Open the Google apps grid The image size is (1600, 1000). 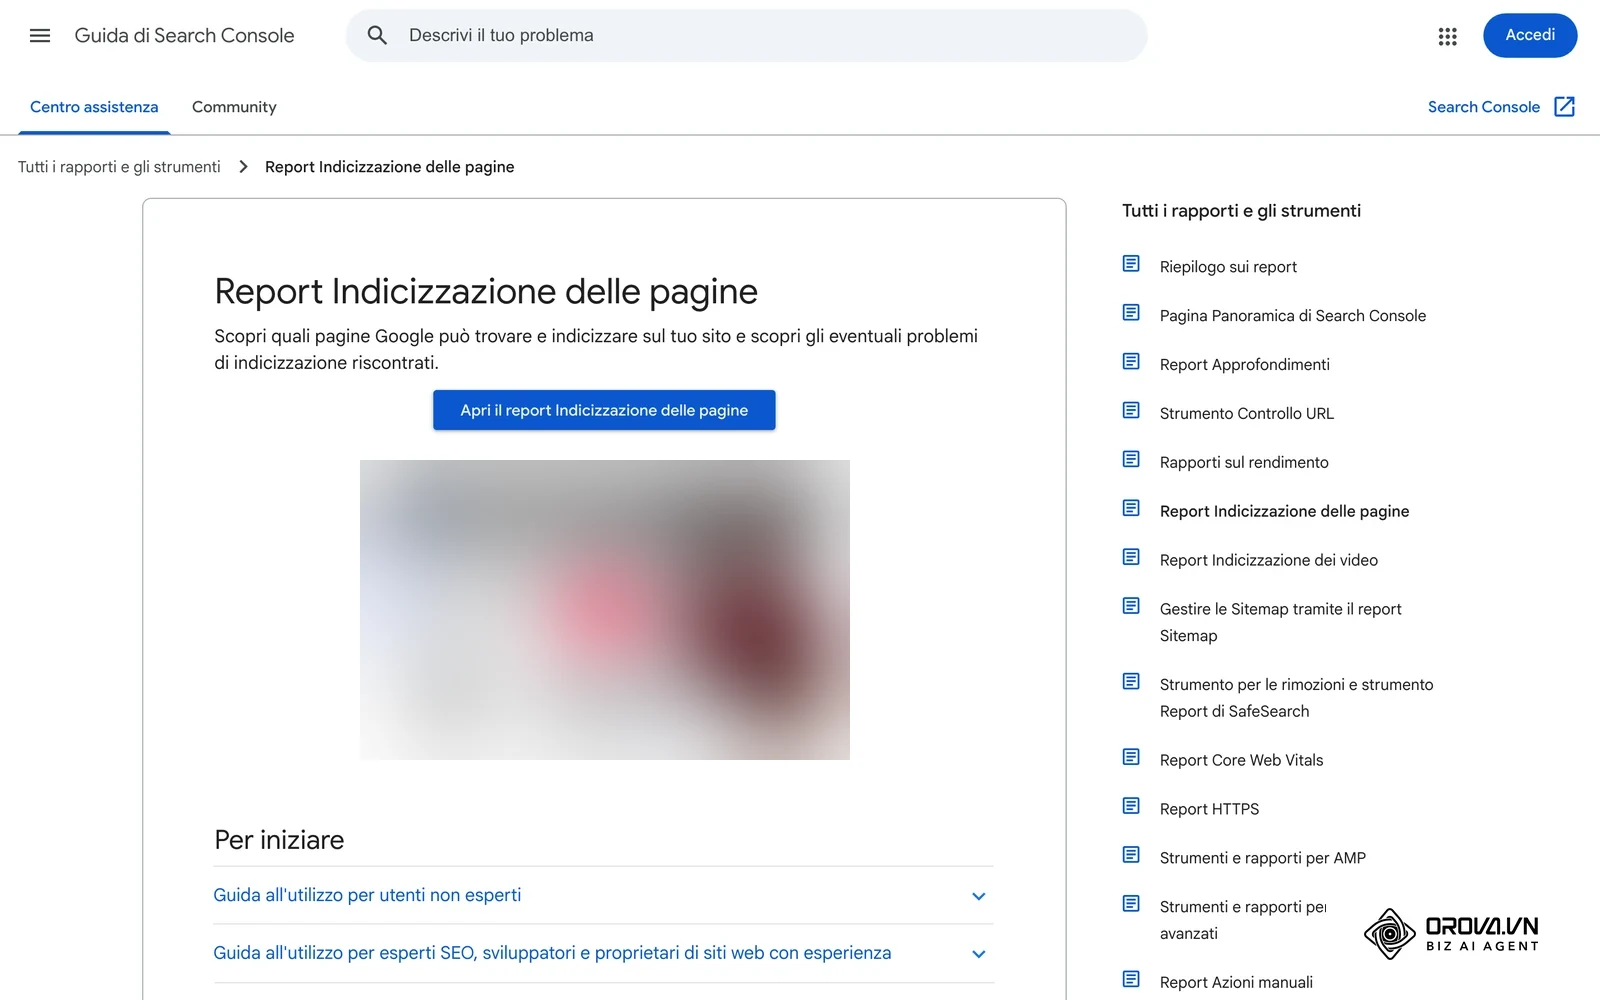[1447, 36]
